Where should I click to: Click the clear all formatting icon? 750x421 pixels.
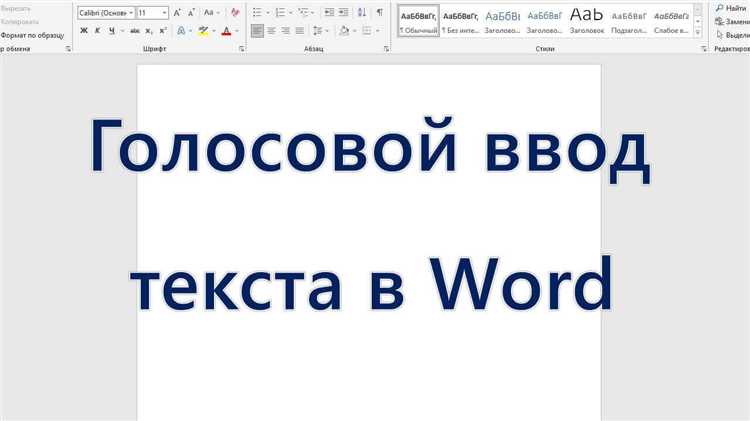click(x=235, y=13)
